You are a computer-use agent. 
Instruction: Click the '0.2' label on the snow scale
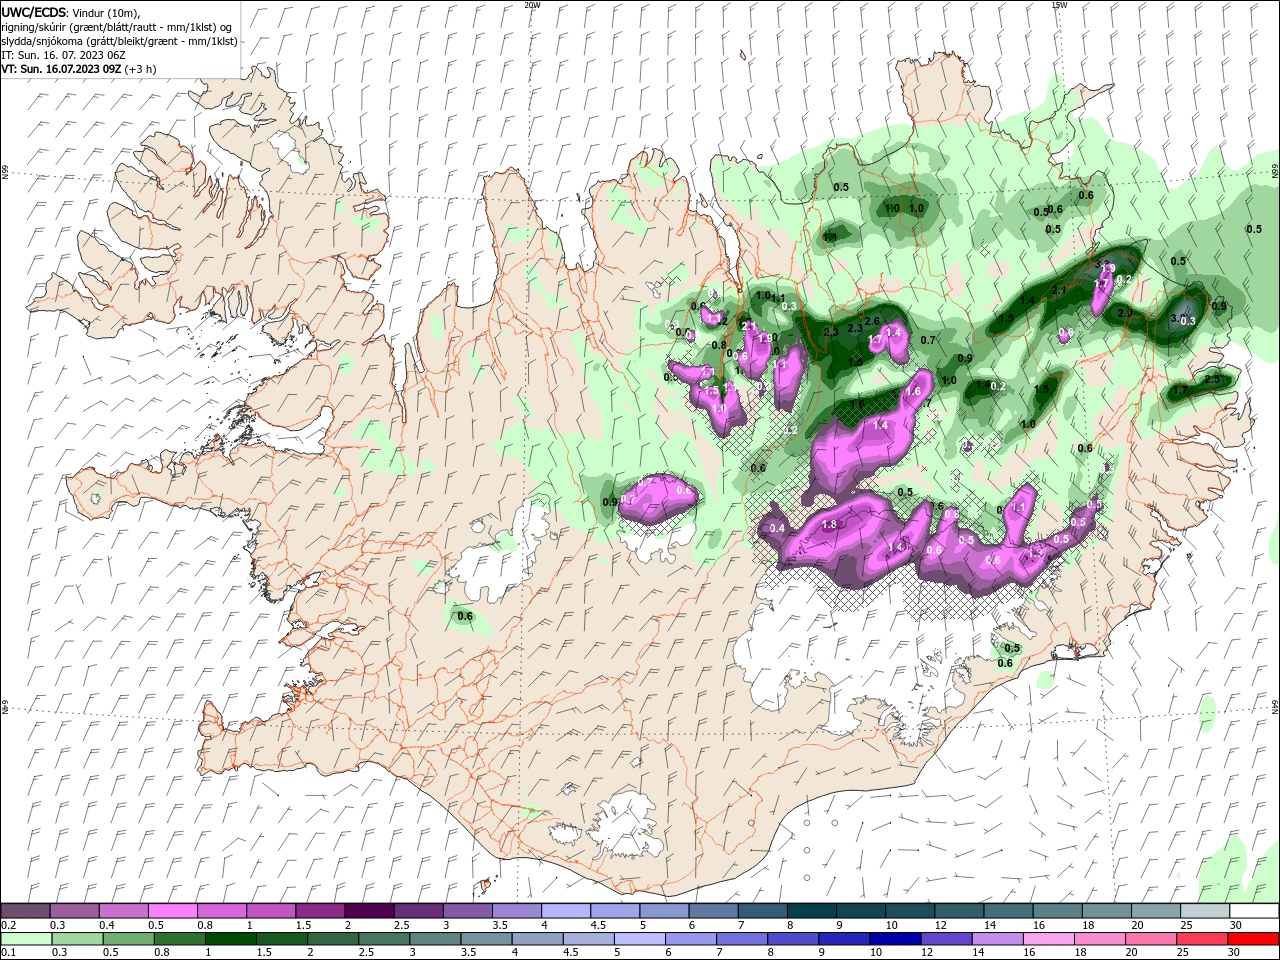(7, 925)
